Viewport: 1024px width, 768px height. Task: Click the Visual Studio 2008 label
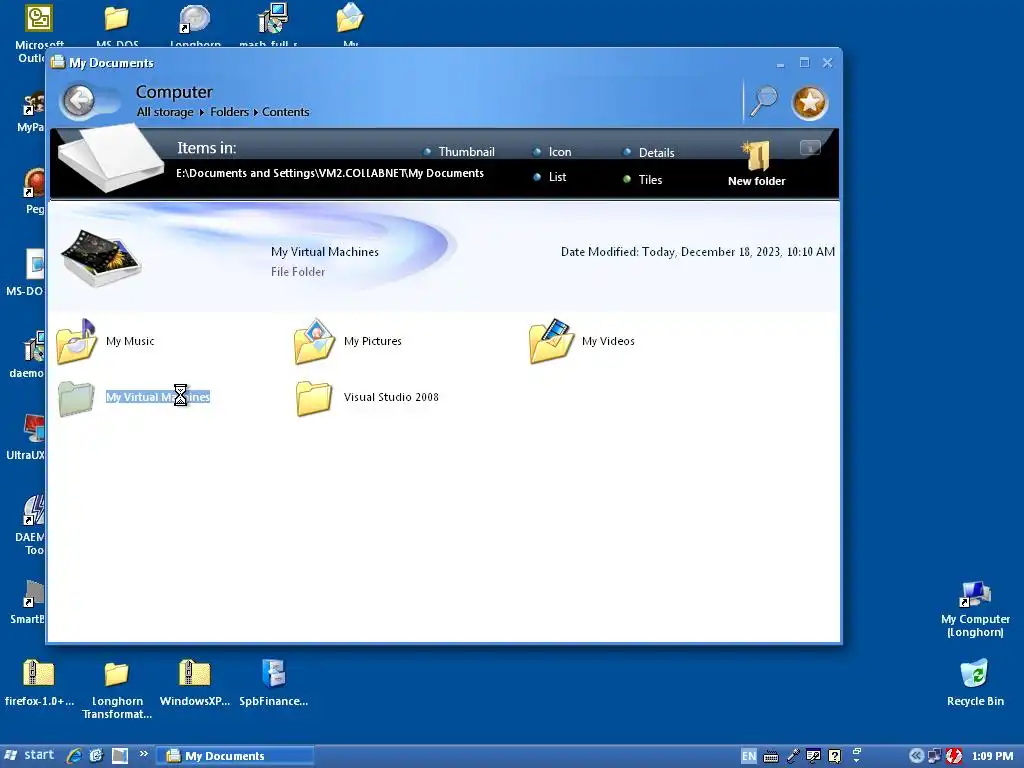pyautogui.click(x=391, y=397)
